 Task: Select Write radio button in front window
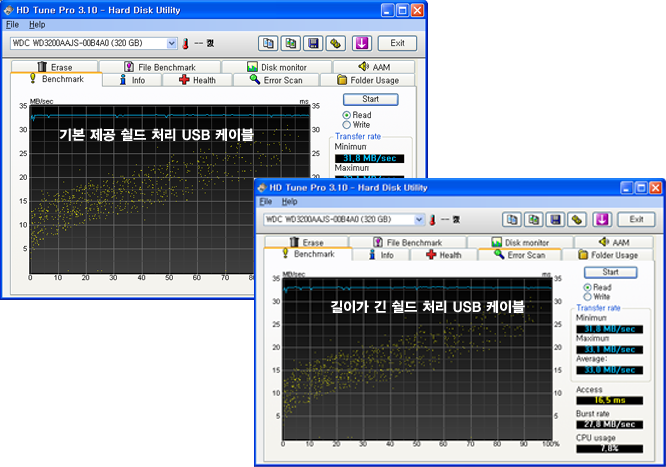587,297
